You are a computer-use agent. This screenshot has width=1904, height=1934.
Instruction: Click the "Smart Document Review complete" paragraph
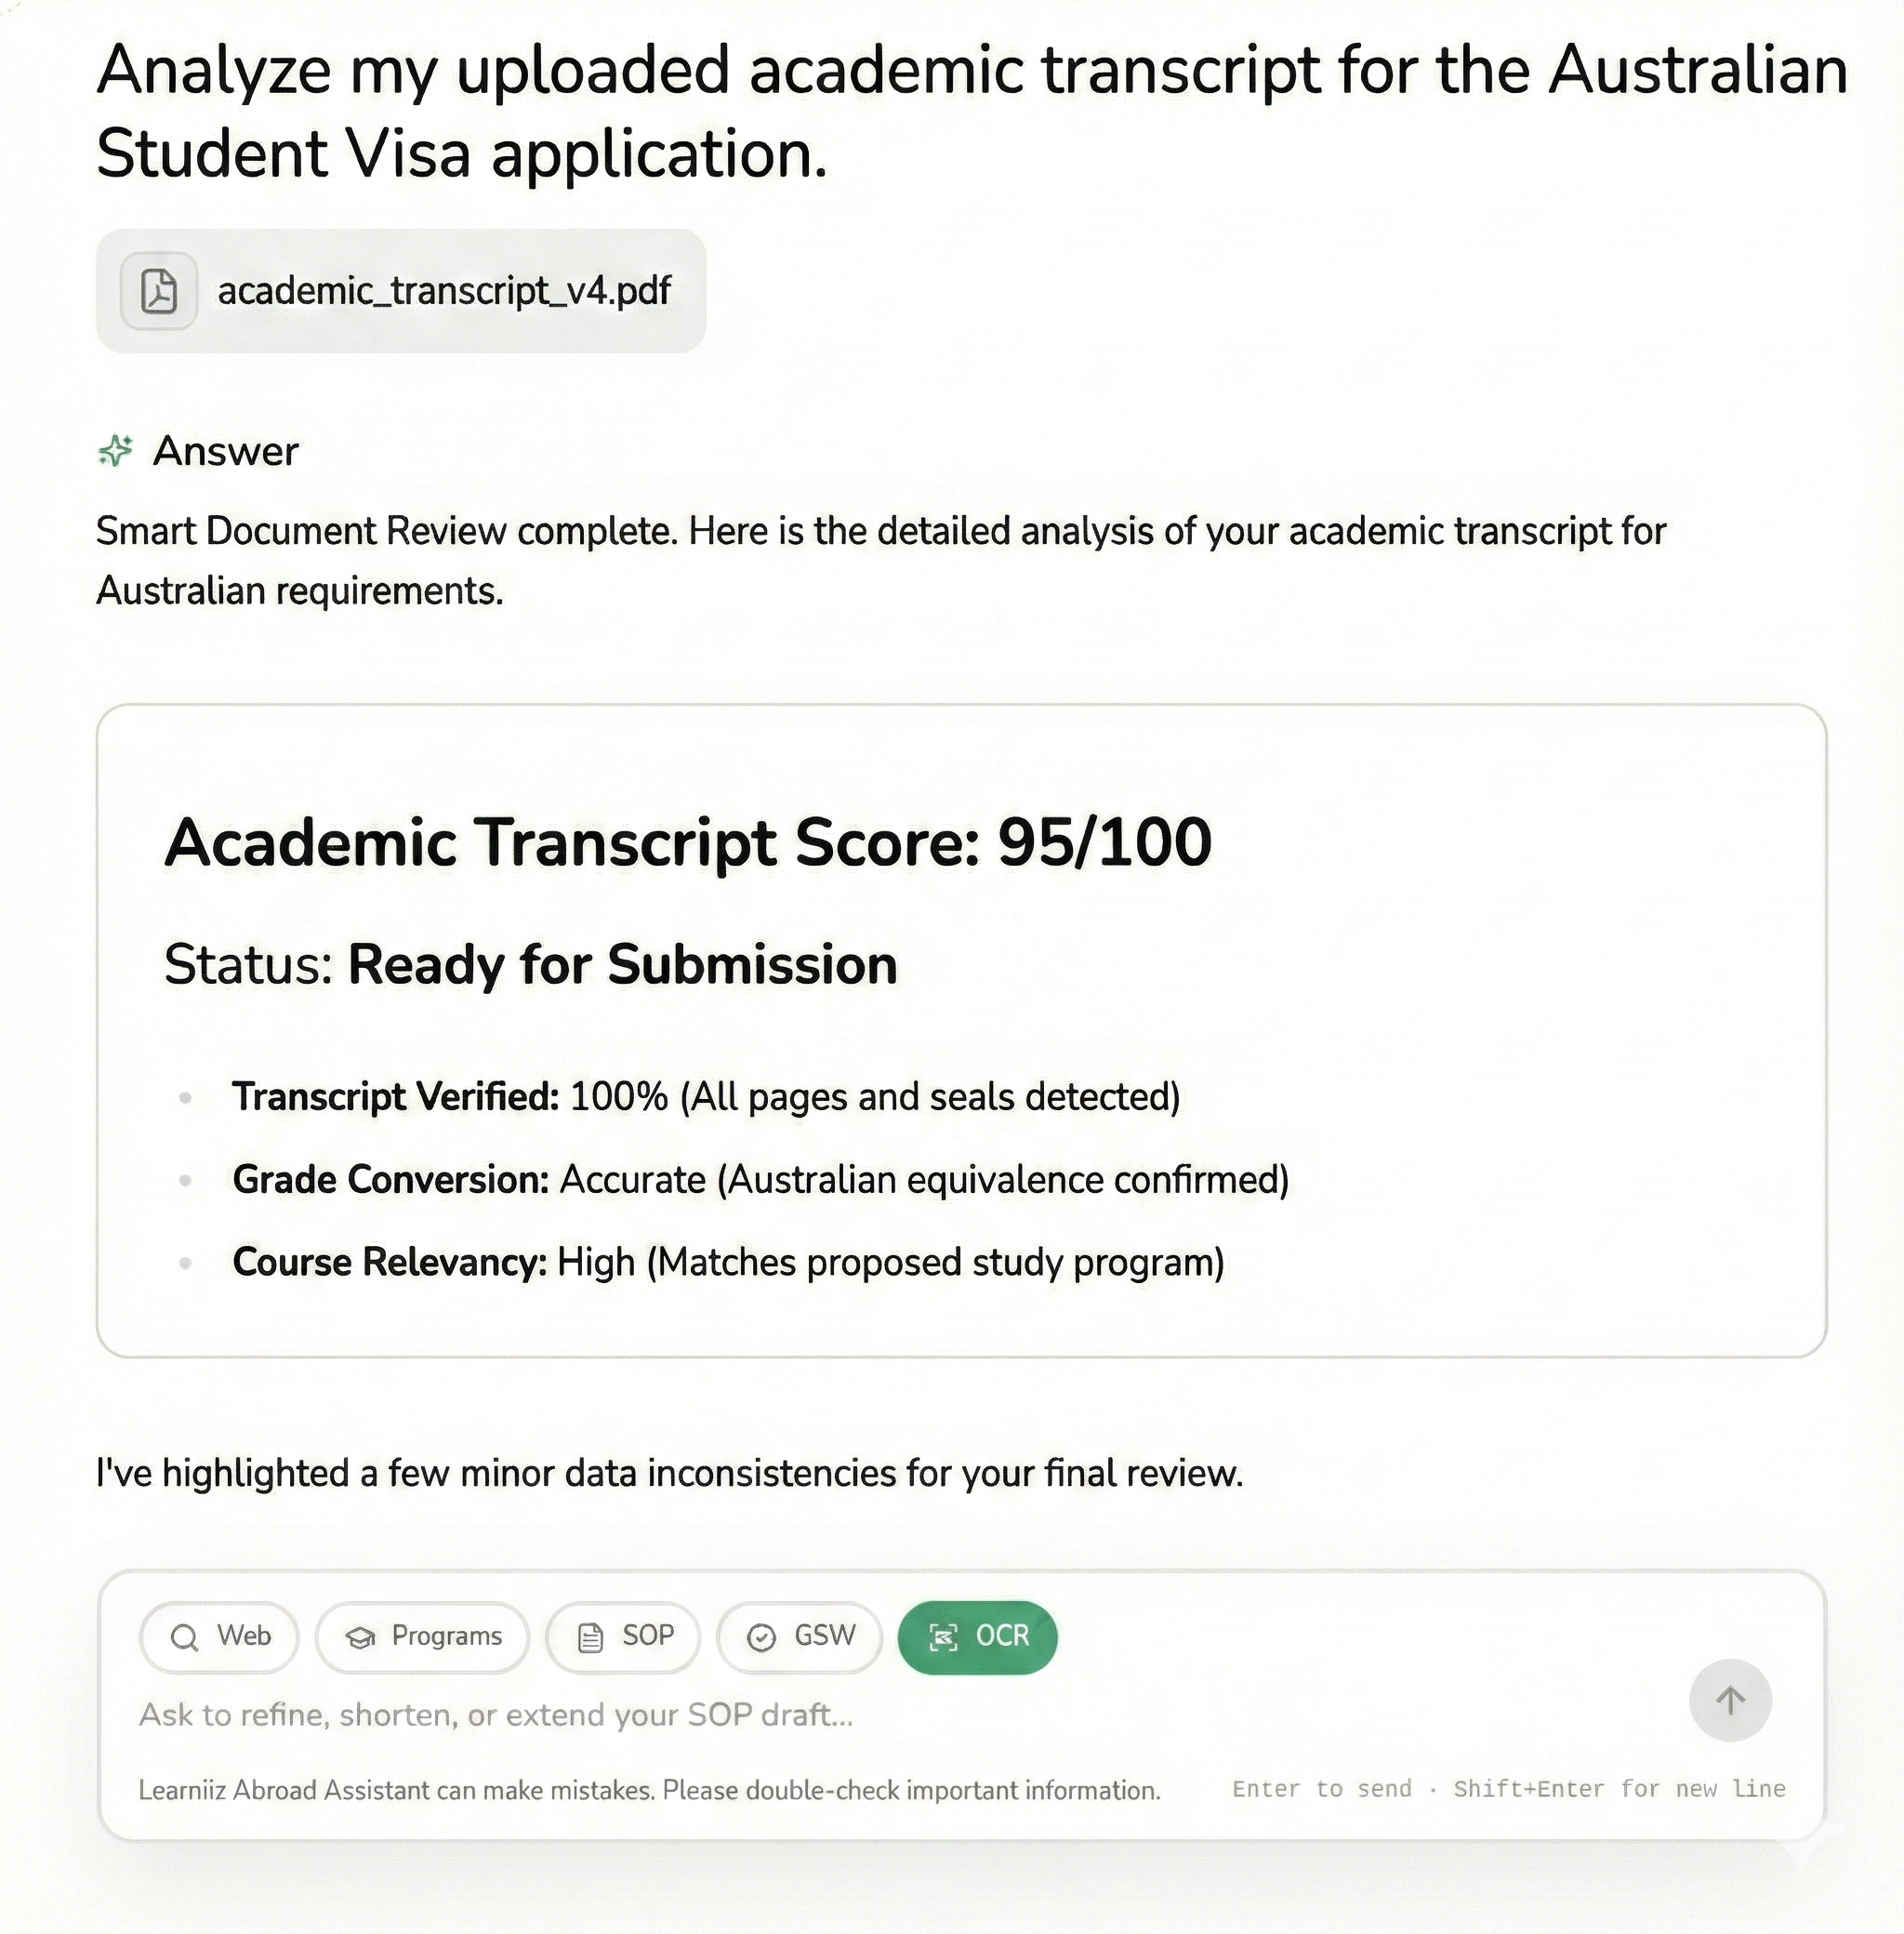880,560
